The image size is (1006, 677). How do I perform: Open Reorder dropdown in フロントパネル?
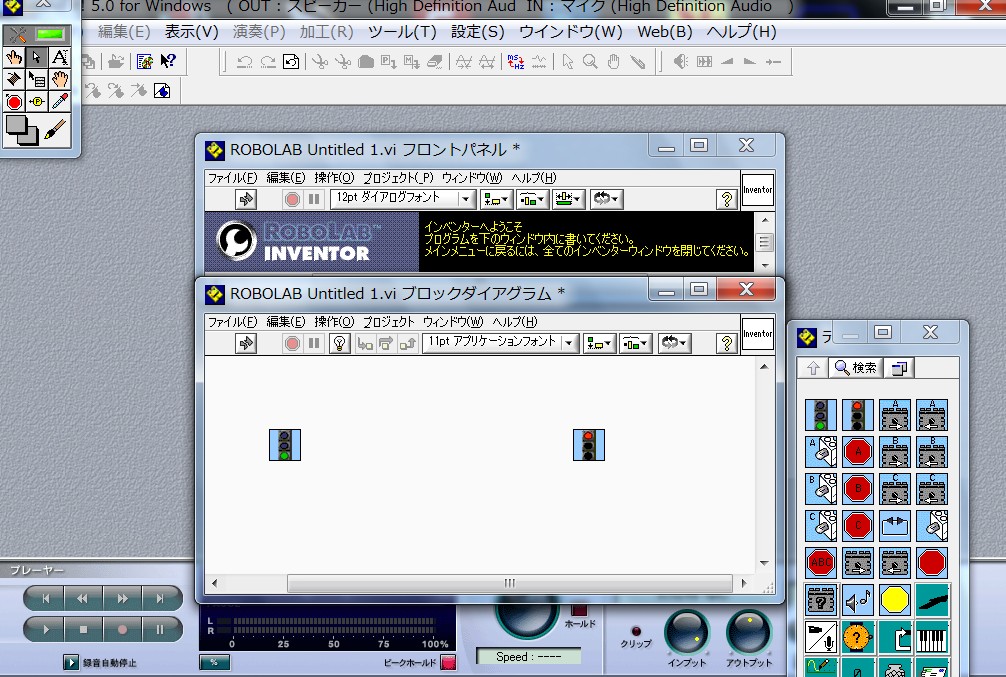point(606,200)
